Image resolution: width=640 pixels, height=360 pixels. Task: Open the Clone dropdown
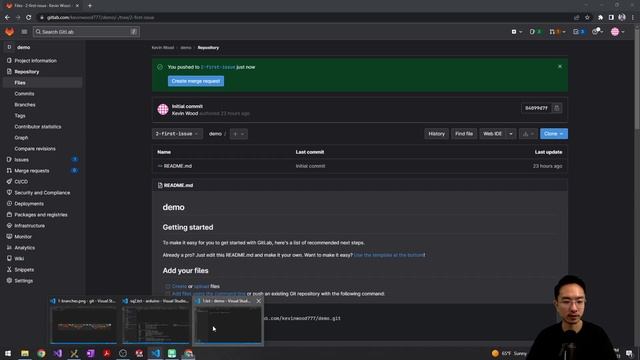(553, 134)
